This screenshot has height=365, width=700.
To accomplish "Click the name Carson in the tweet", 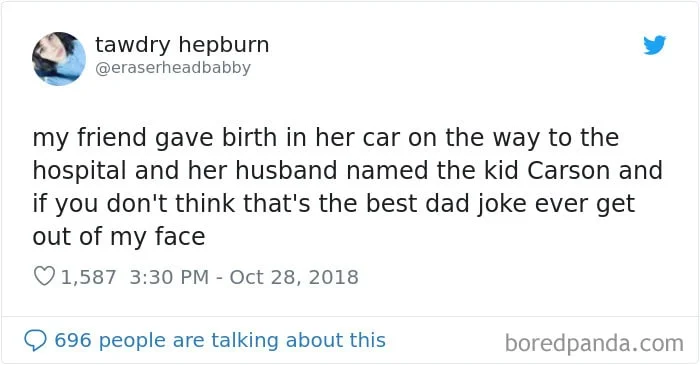I will pyautogui.click(x=568, y=171).
